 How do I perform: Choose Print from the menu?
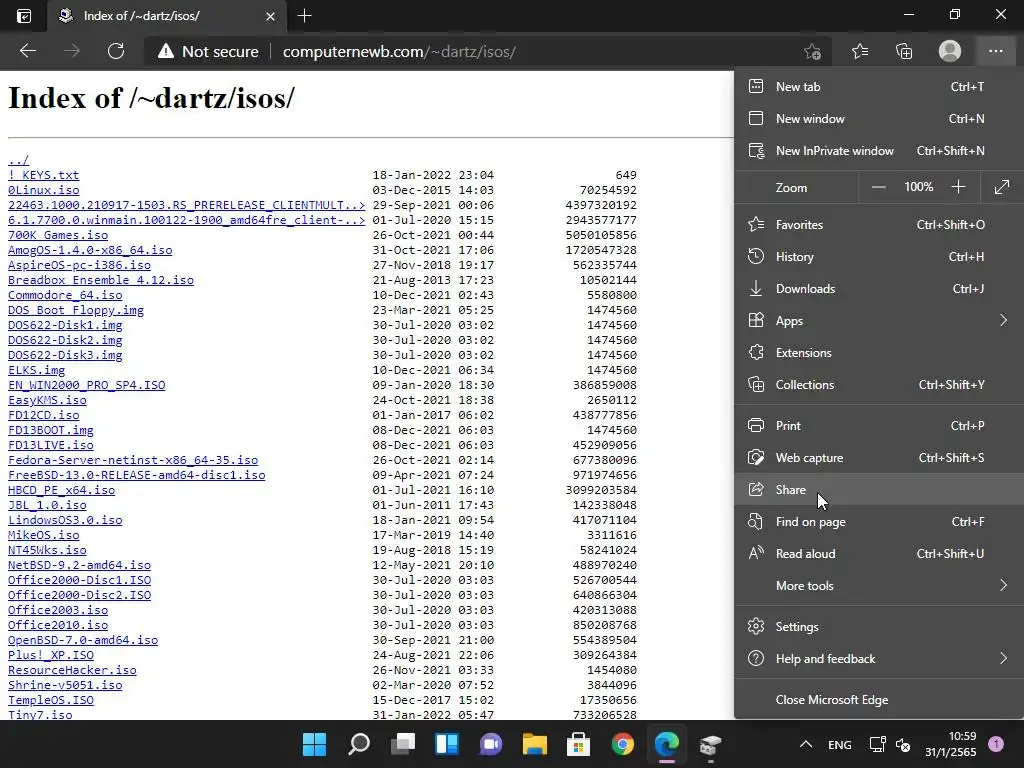(x=879, y=426)
